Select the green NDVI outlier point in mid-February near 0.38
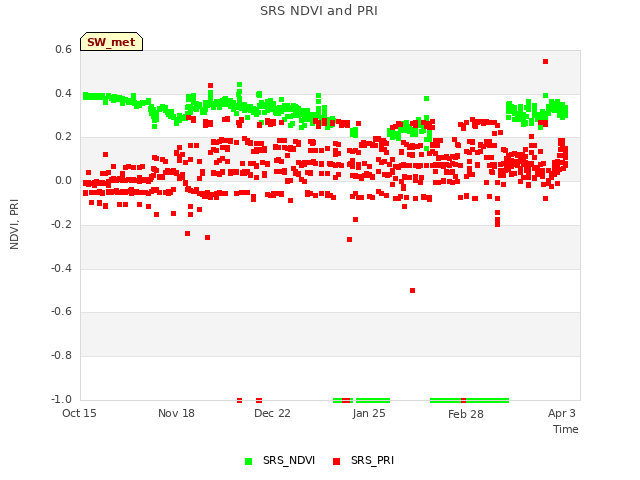This screenshot has width=640, height=480. click(x=427, y=98)
